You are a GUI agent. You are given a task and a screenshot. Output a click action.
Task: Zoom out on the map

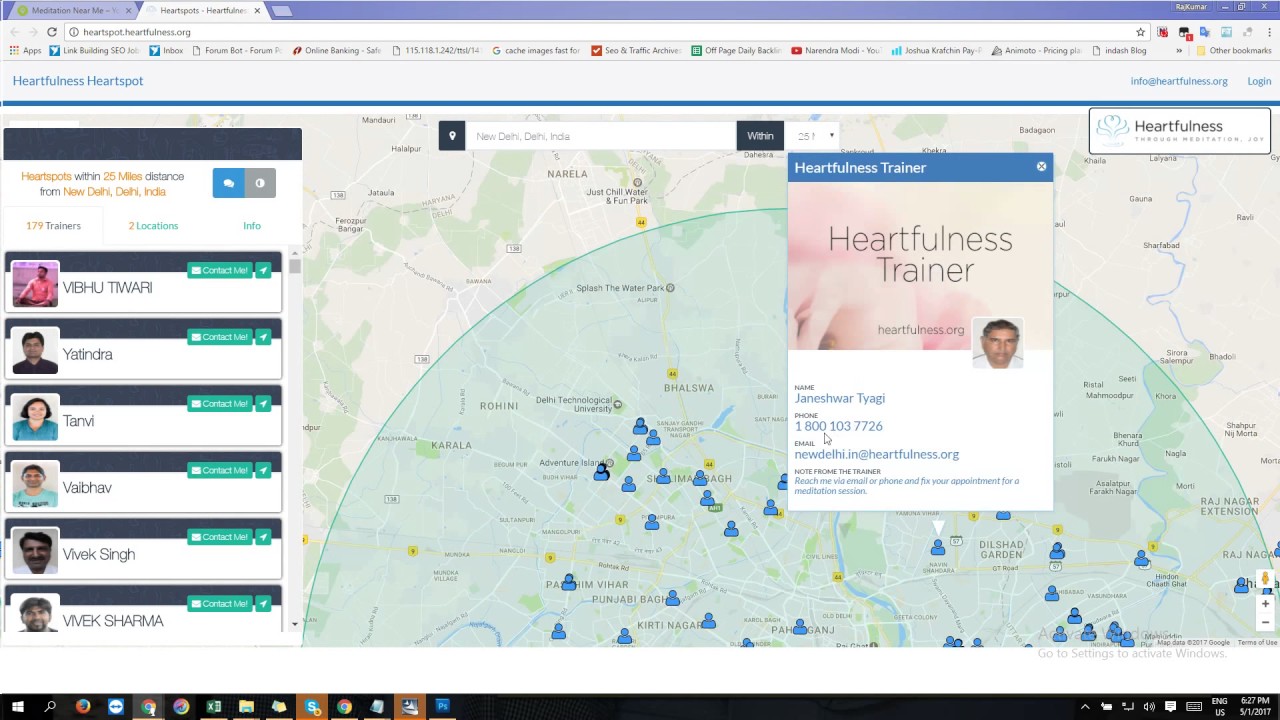[1265, 622]
